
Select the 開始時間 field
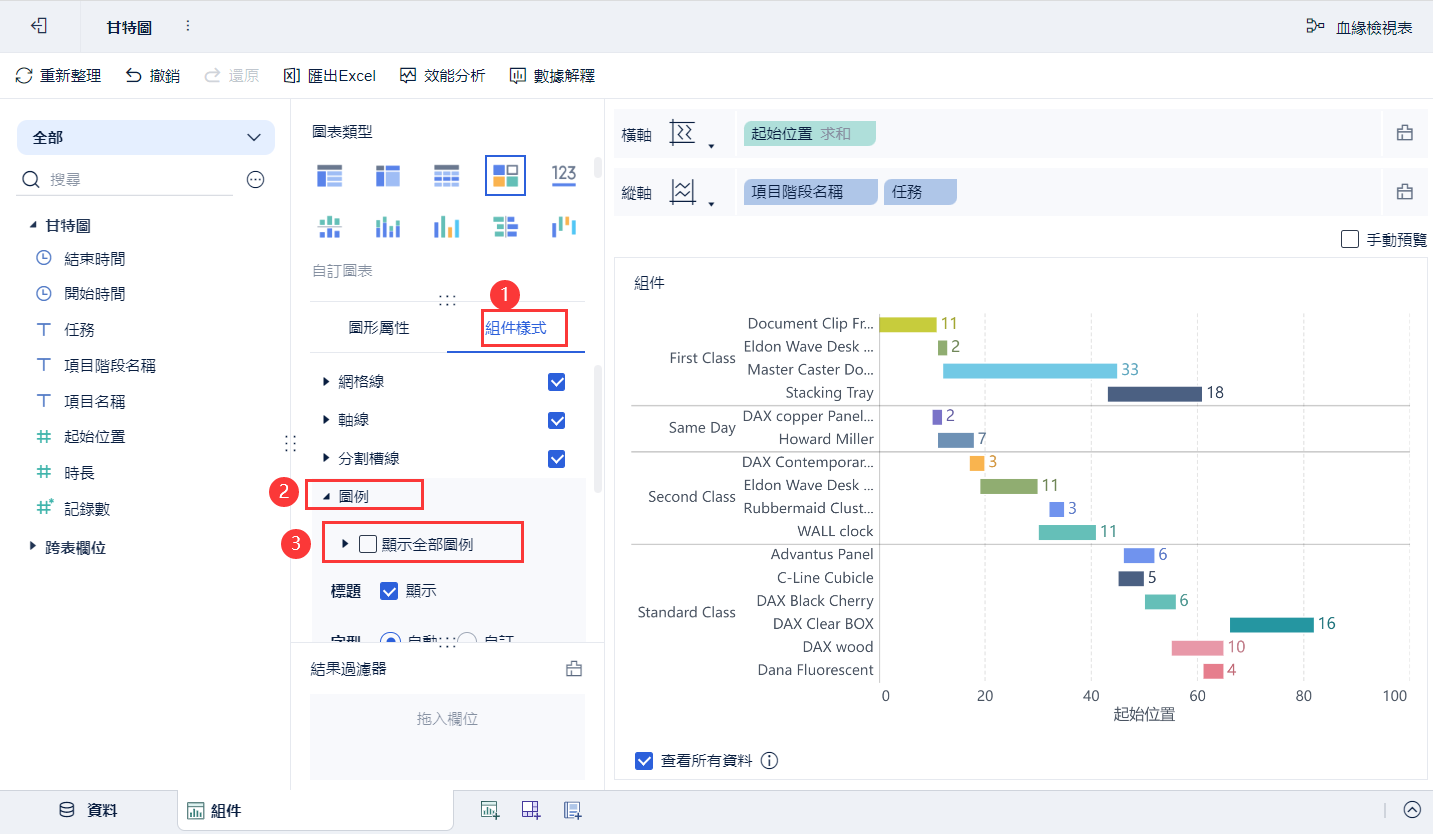pyautogui.click(x=95, y=294)
